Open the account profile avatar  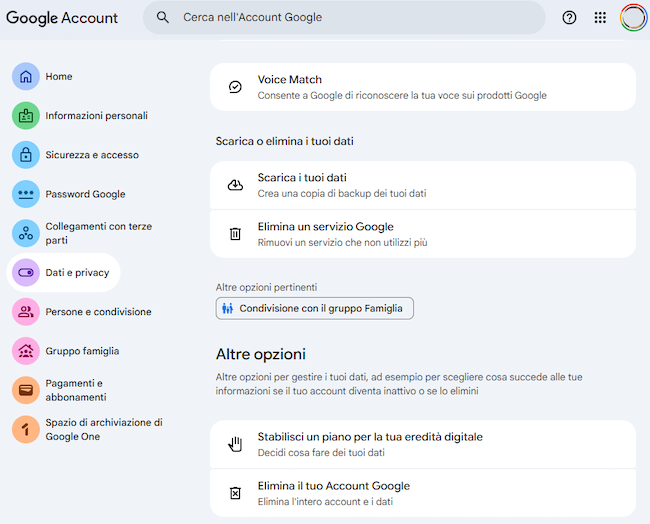click(633, 18)
